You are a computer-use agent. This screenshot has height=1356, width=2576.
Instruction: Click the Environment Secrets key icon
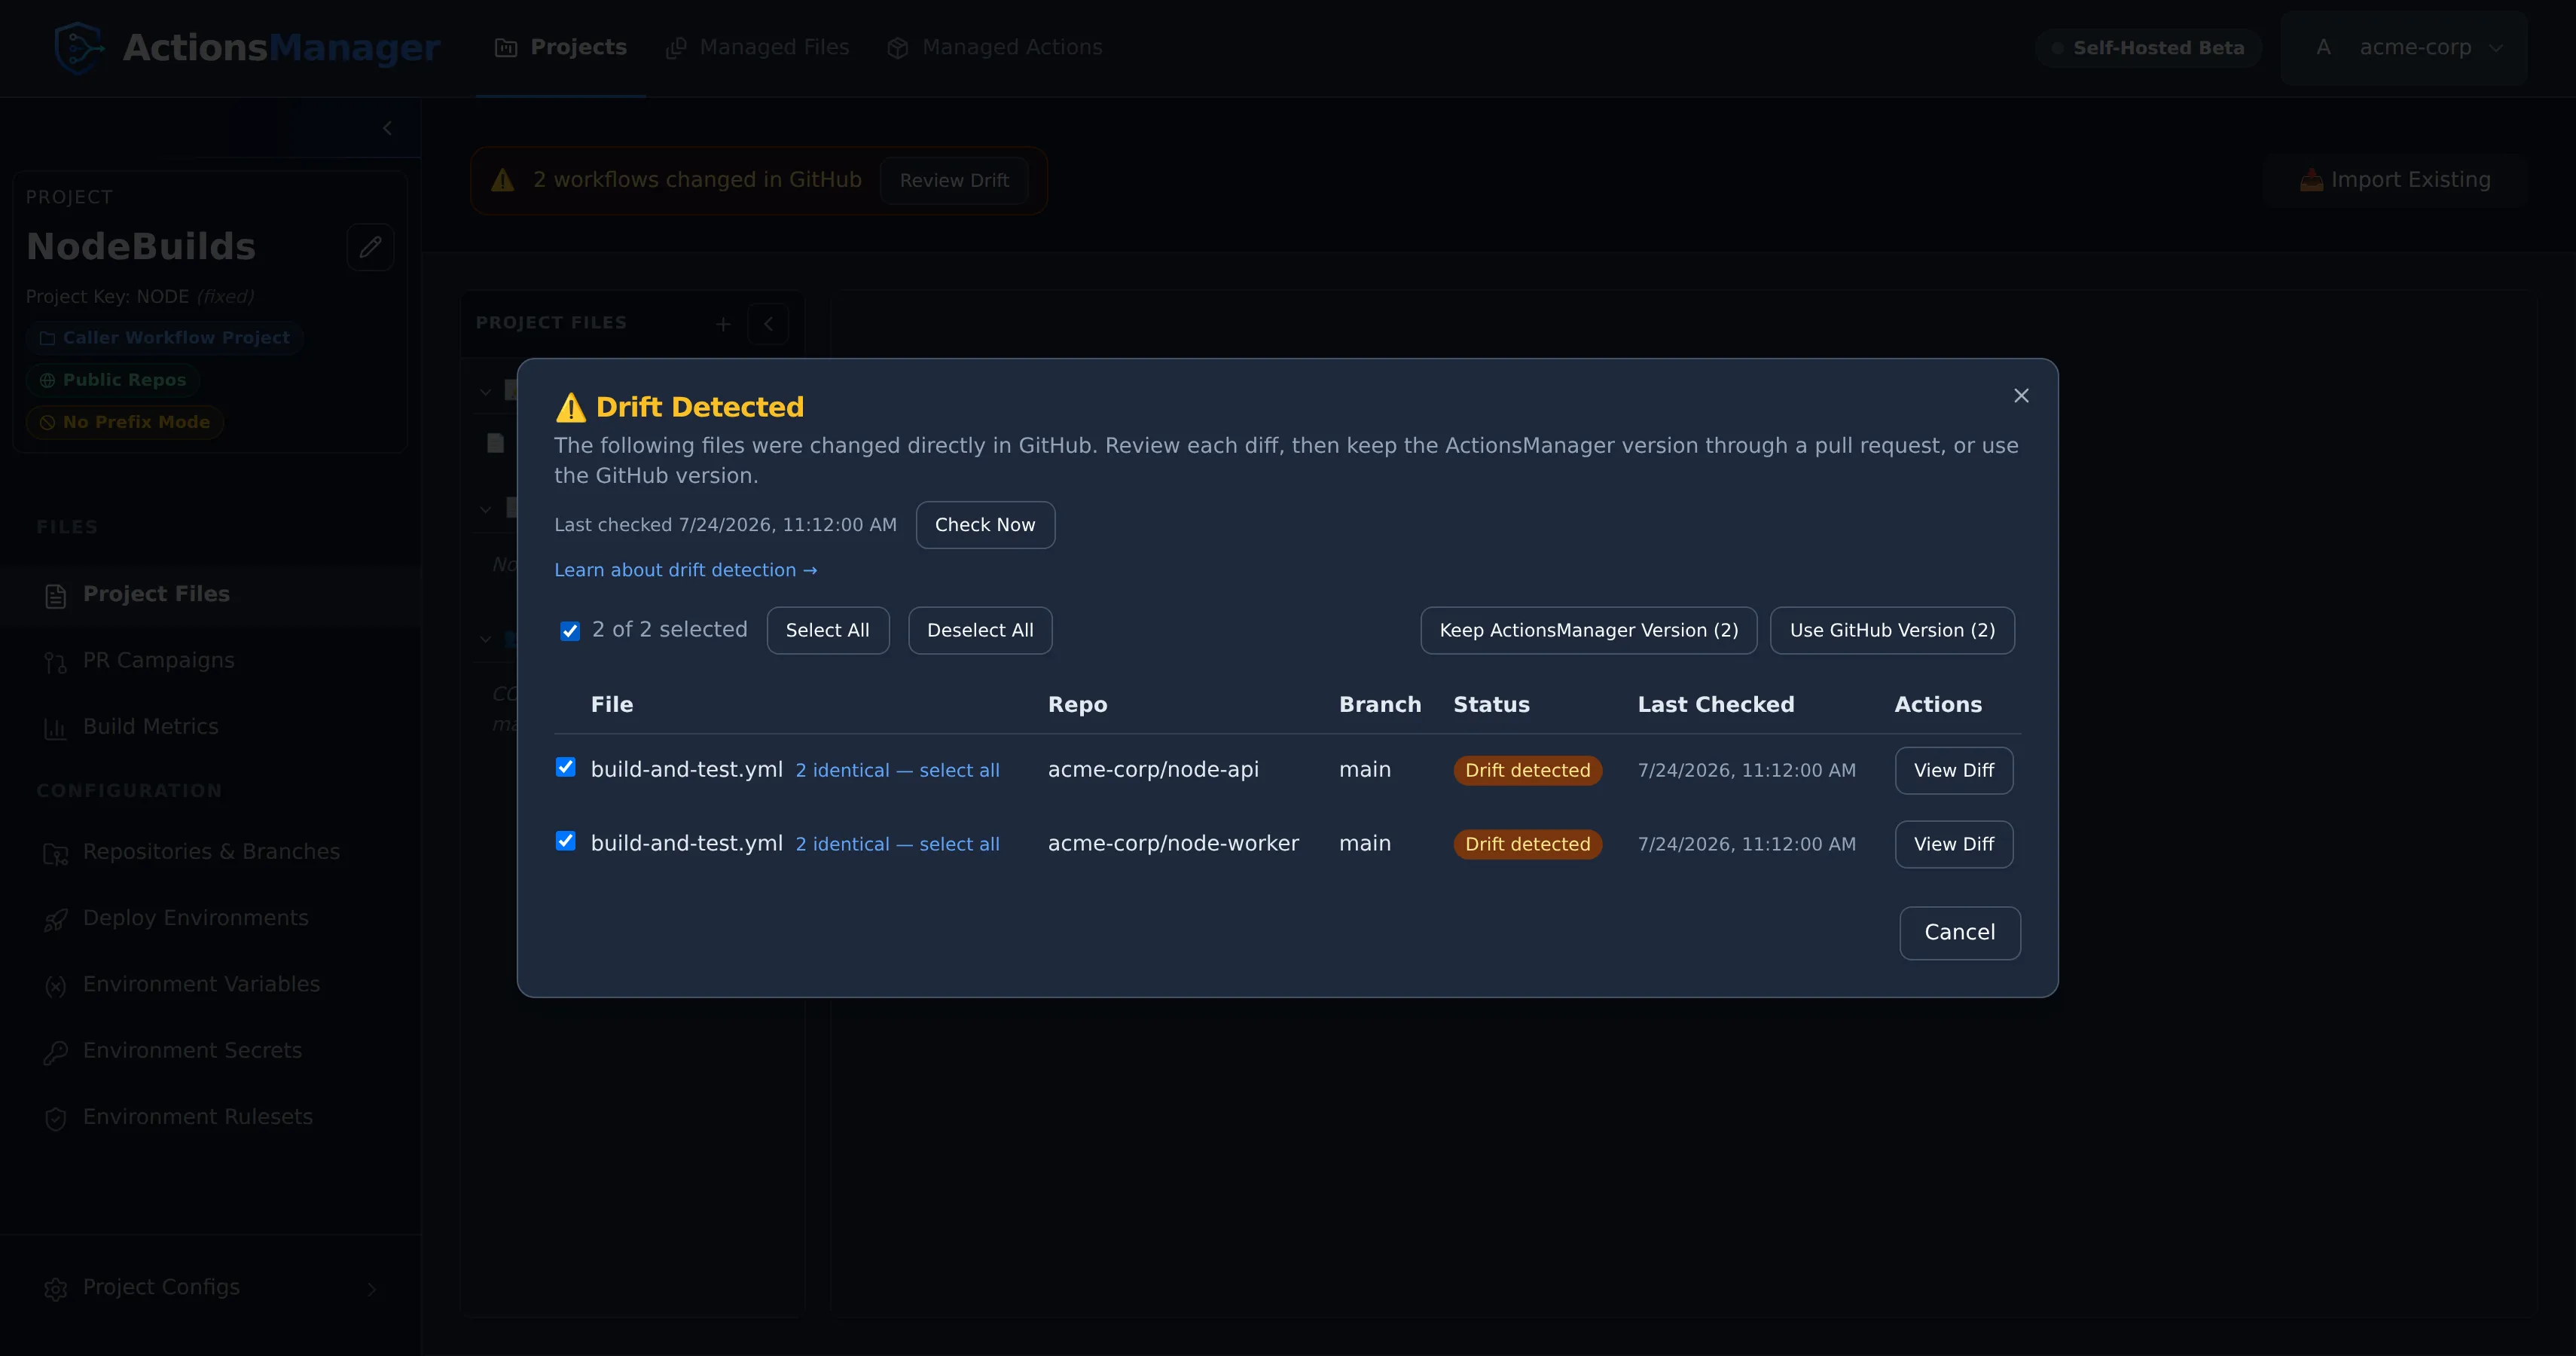(56, 1052)
